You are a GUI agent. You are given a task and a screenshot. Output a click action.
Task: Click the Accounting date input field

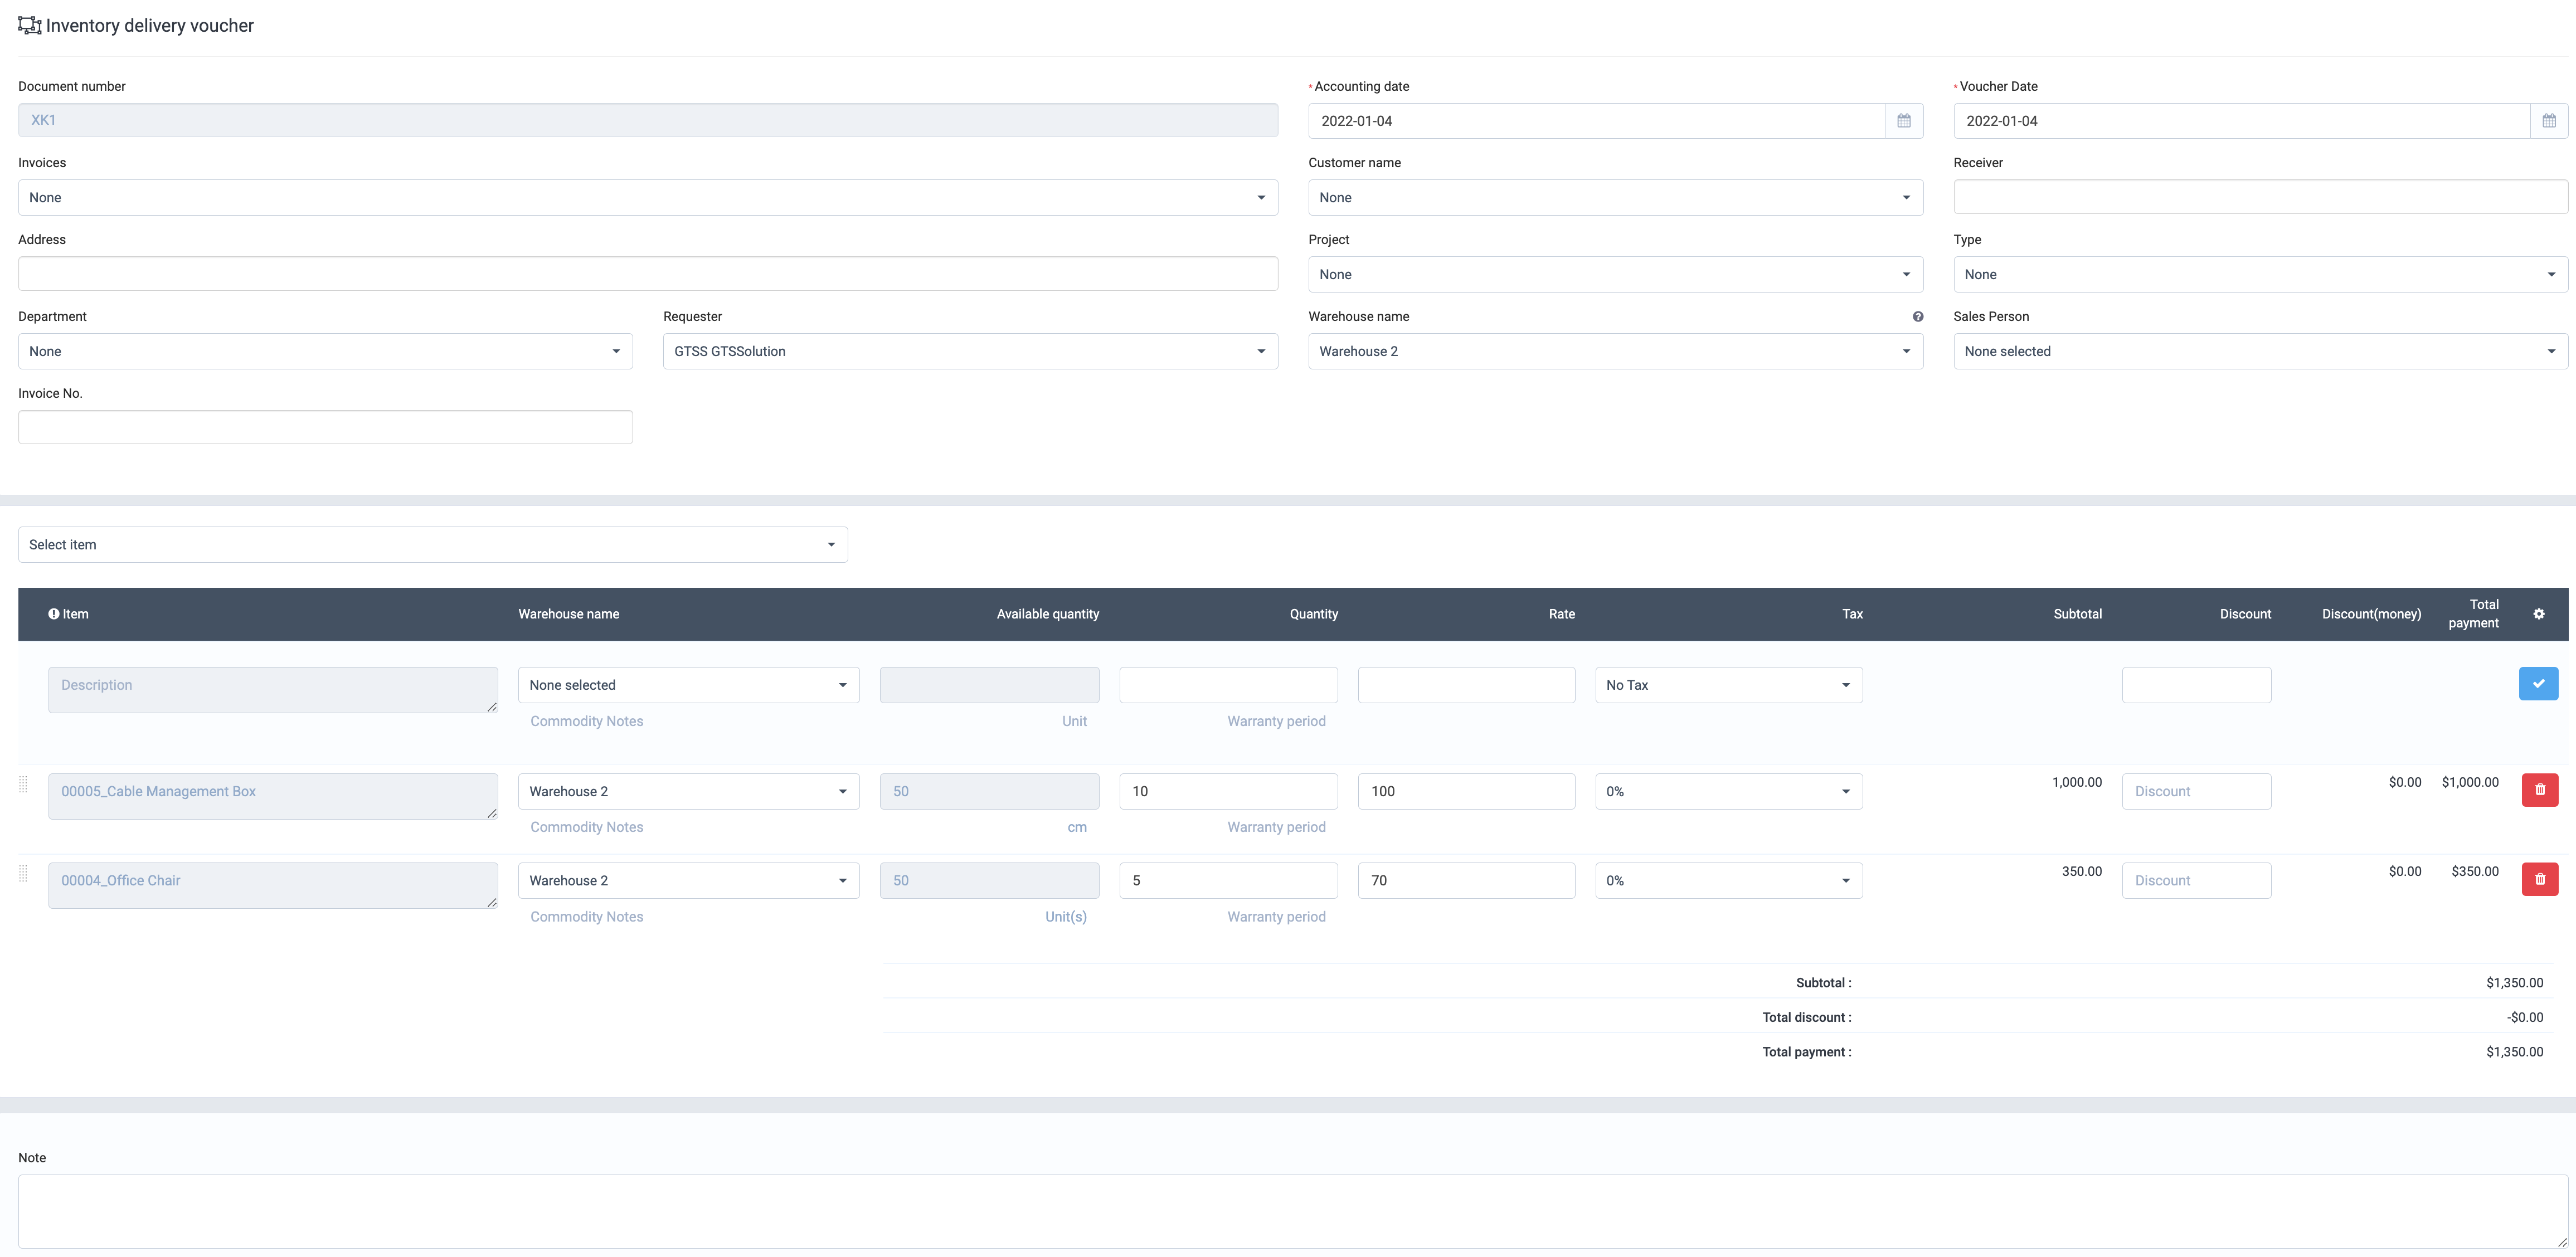pos(1596,121)
